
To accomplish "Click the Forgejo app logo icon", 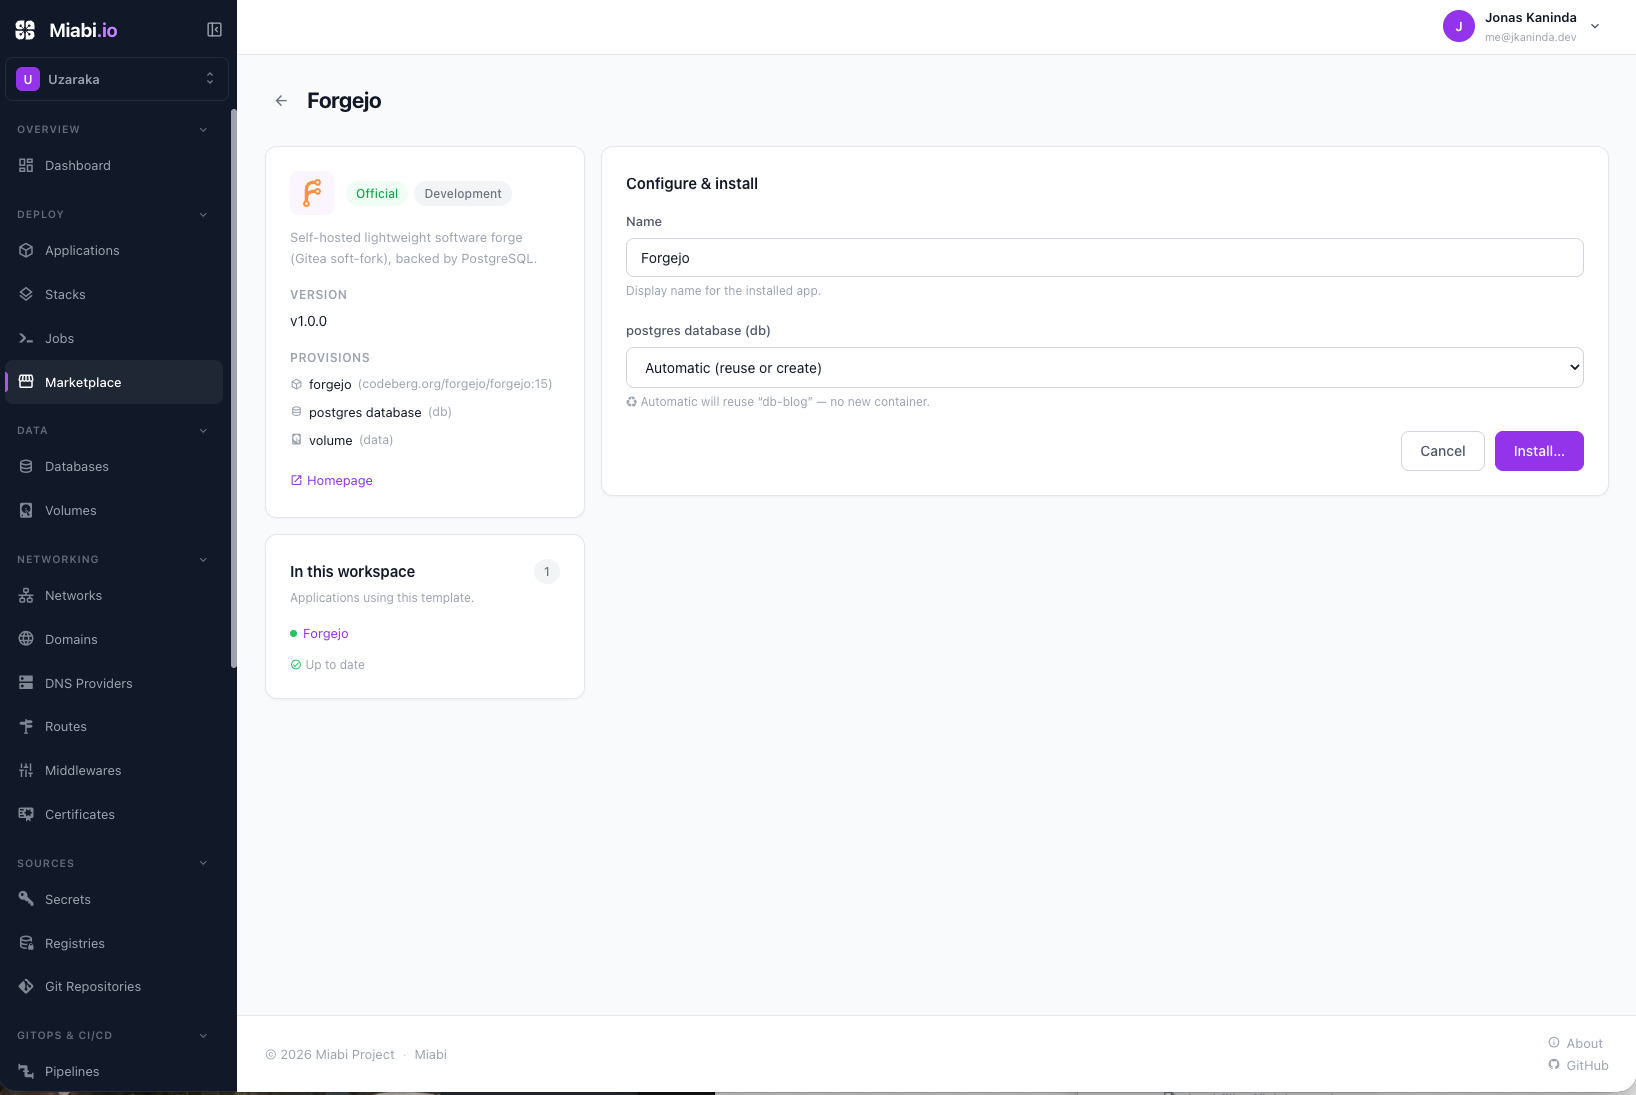I will click(312, 193).
